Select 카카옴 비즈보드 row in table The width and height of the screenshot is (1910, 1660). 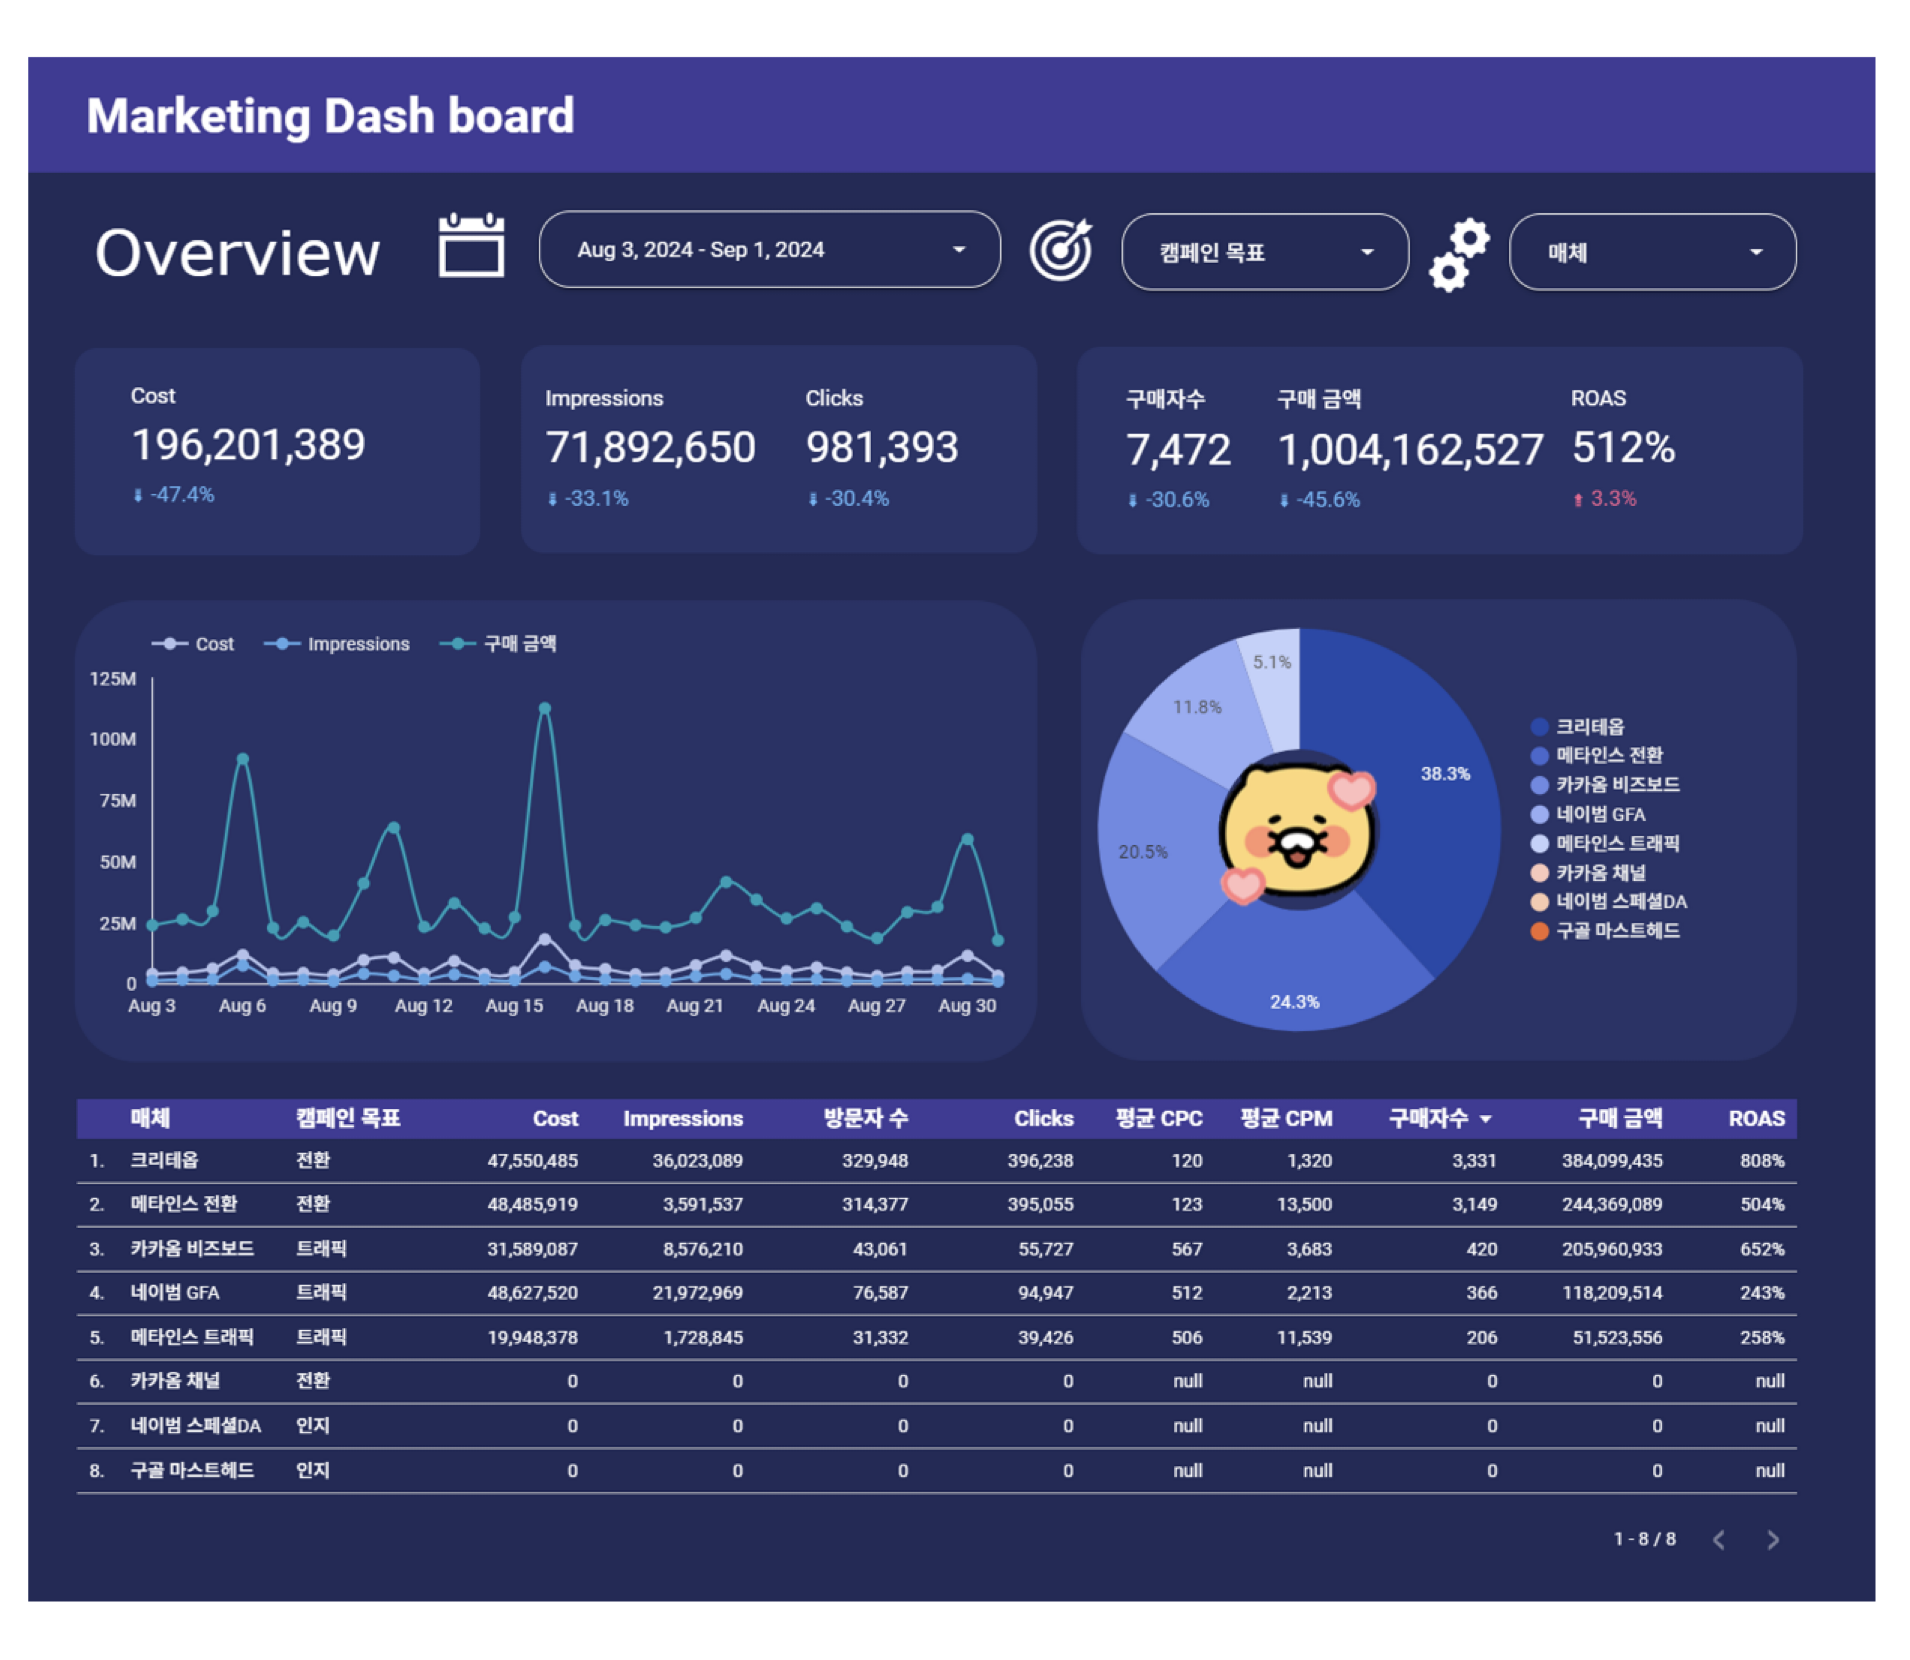(936, 1249)
